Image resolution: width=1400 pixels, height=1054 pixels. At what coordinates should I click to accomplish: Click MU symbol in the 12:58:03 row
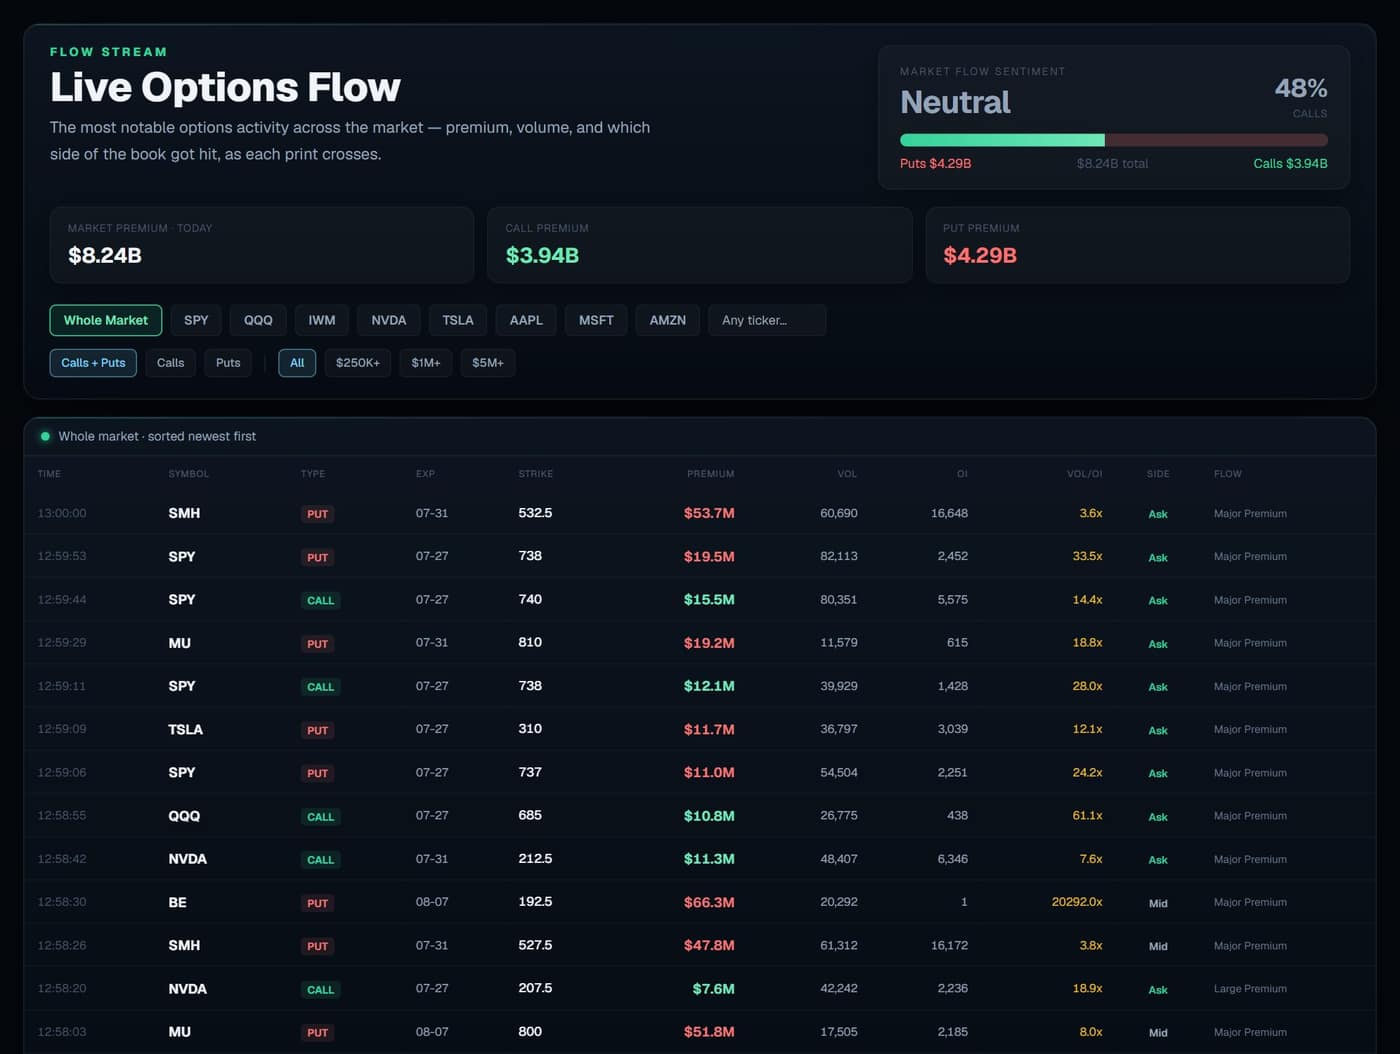(x=179, y=1032)
